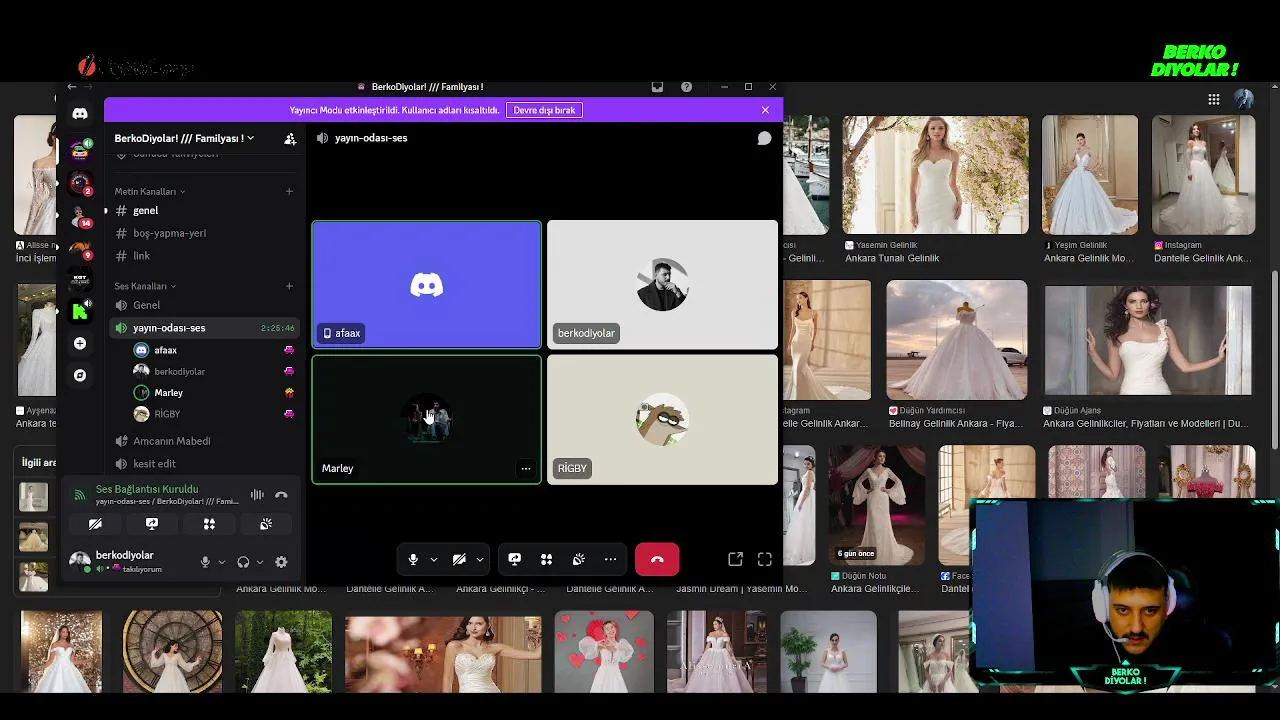The width and height of the screenshot is (1280, 720).
Task: Collapse the Metin Kanalları category
Action: (x=150, y=191)
